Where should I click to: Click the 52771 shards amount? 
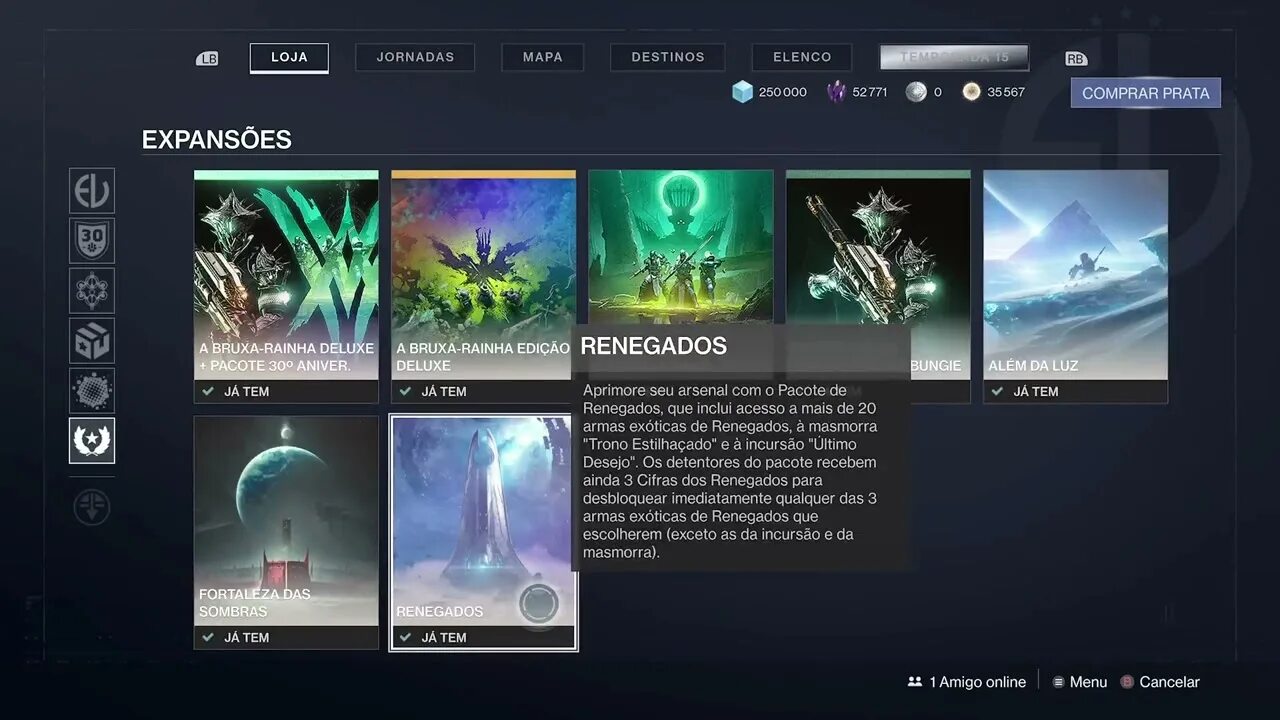(x=870, y=92)
